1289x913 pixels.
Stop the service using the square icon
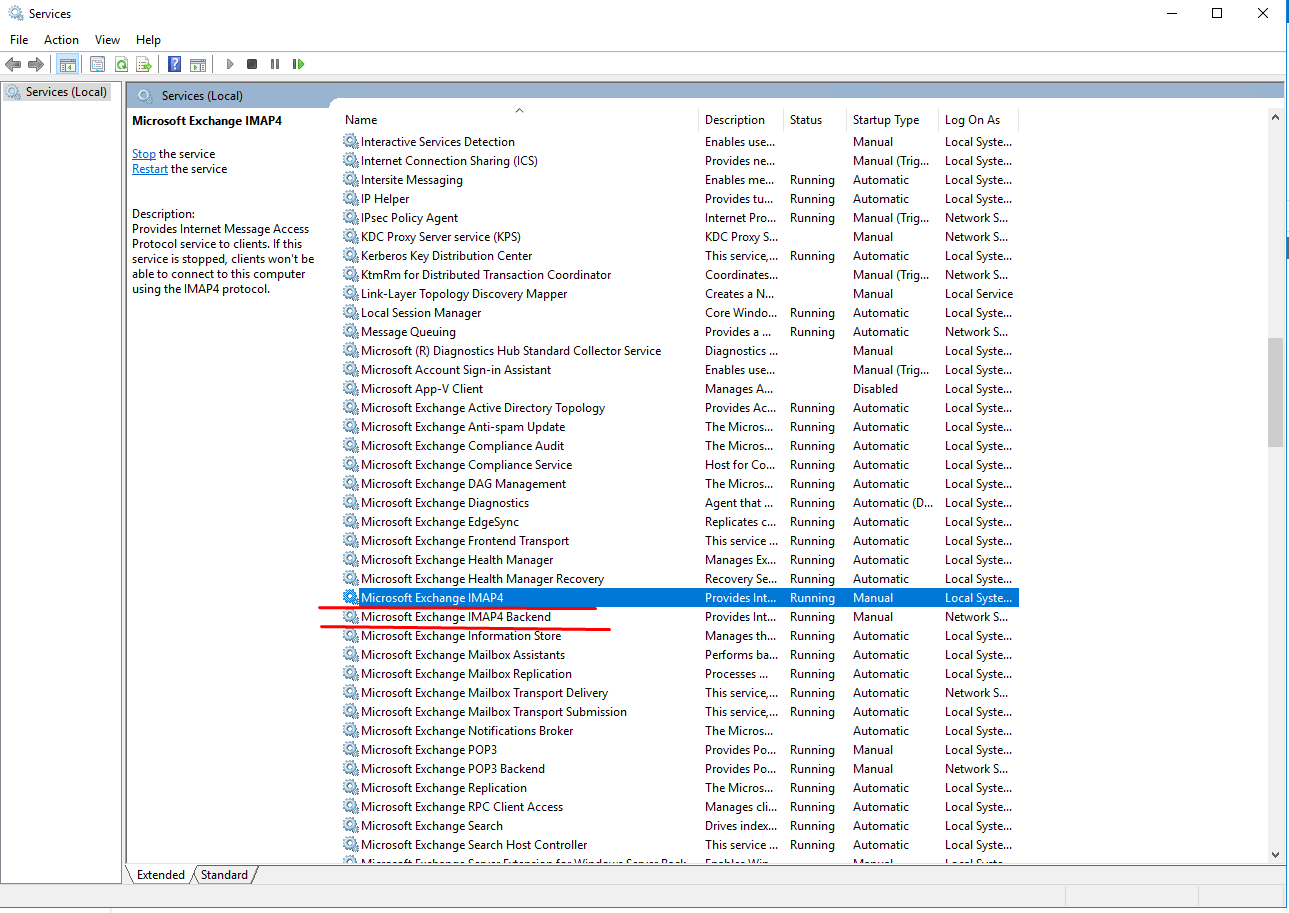click(x=252, y=63)
